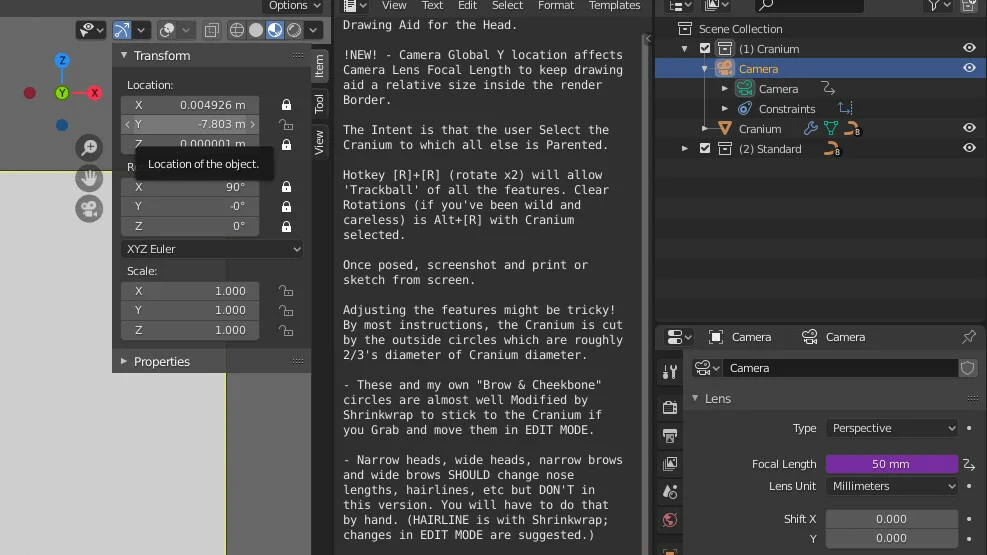Viewport: 987px width, 555px height.
Task: Expand the Properties panel
Action: (x=124, y=361)
